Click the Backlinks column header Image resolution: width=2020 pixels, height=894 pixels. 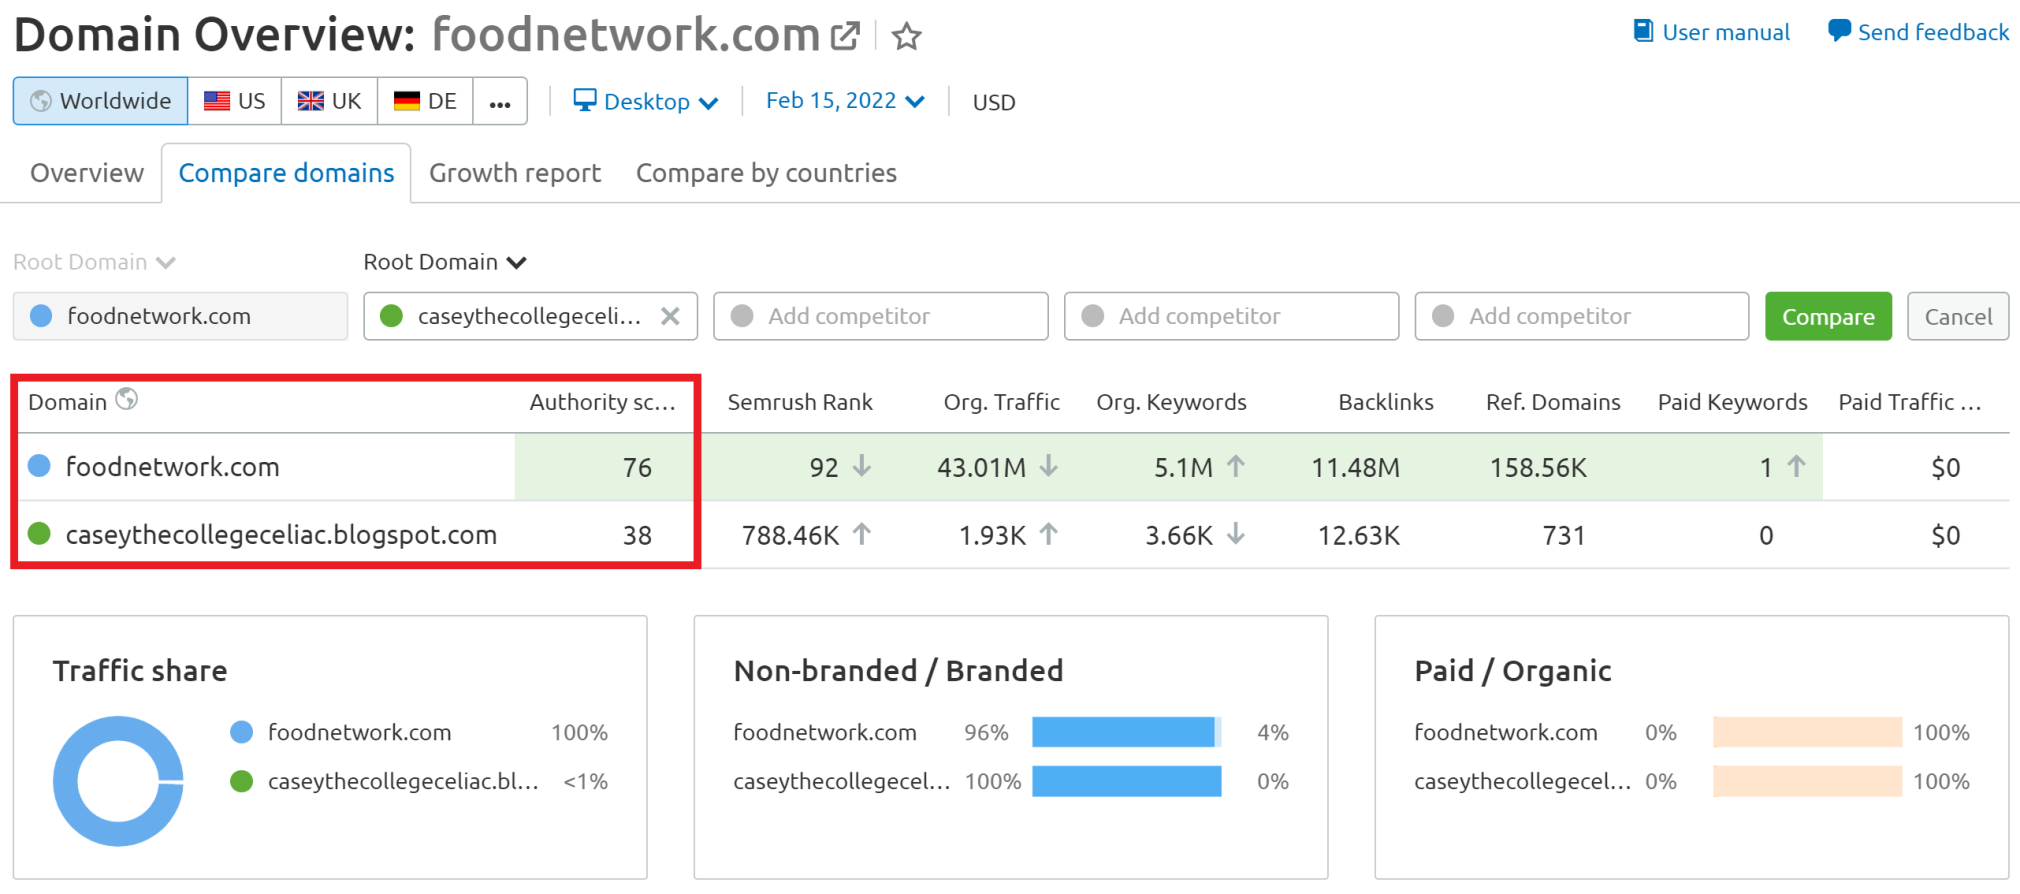pyautogui.click(x=1386, y=402)
